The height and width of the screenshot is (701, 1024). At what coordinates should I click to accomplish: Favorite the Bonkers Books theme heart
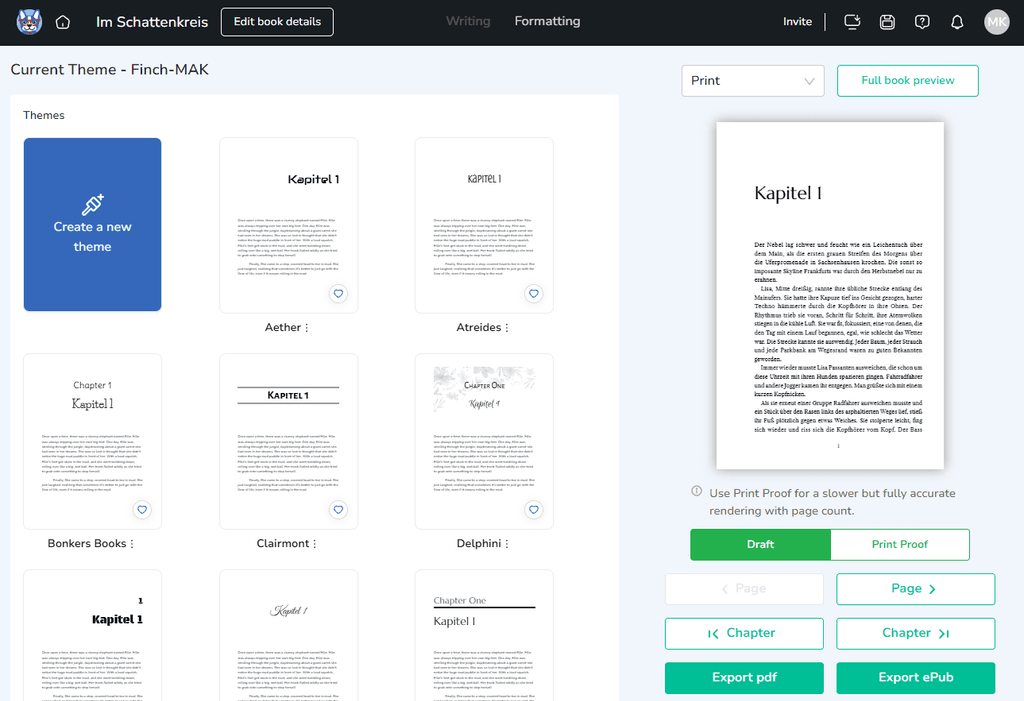click(x=142, y=510)
